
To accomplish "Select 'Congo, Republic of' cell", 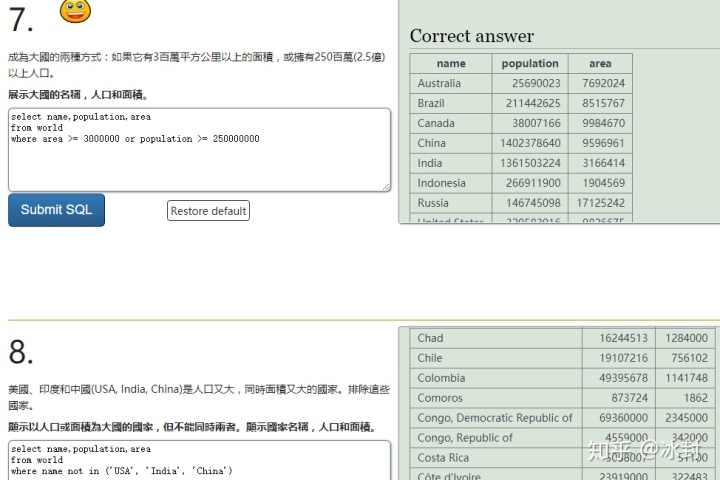I will [496, 438].
